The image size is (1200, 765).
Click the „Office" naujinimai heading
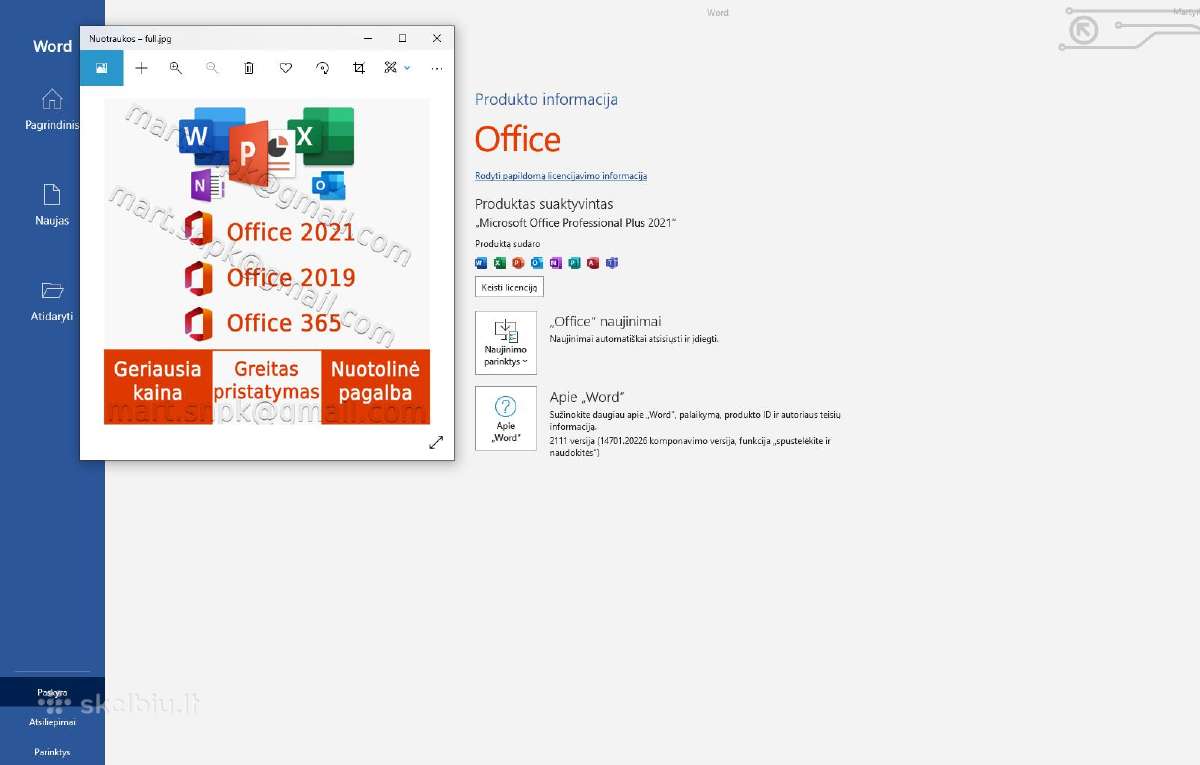point(606,322)
